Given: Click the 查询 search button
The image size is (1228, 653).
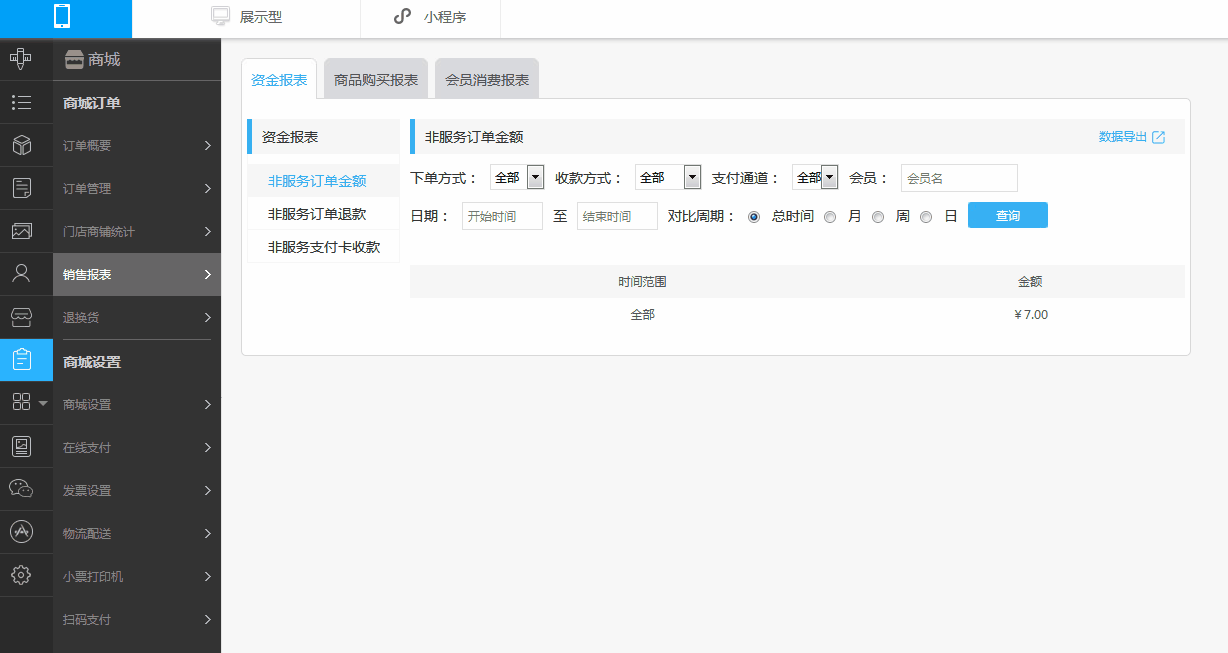Looking at the screenshot, I should 1008,215.
